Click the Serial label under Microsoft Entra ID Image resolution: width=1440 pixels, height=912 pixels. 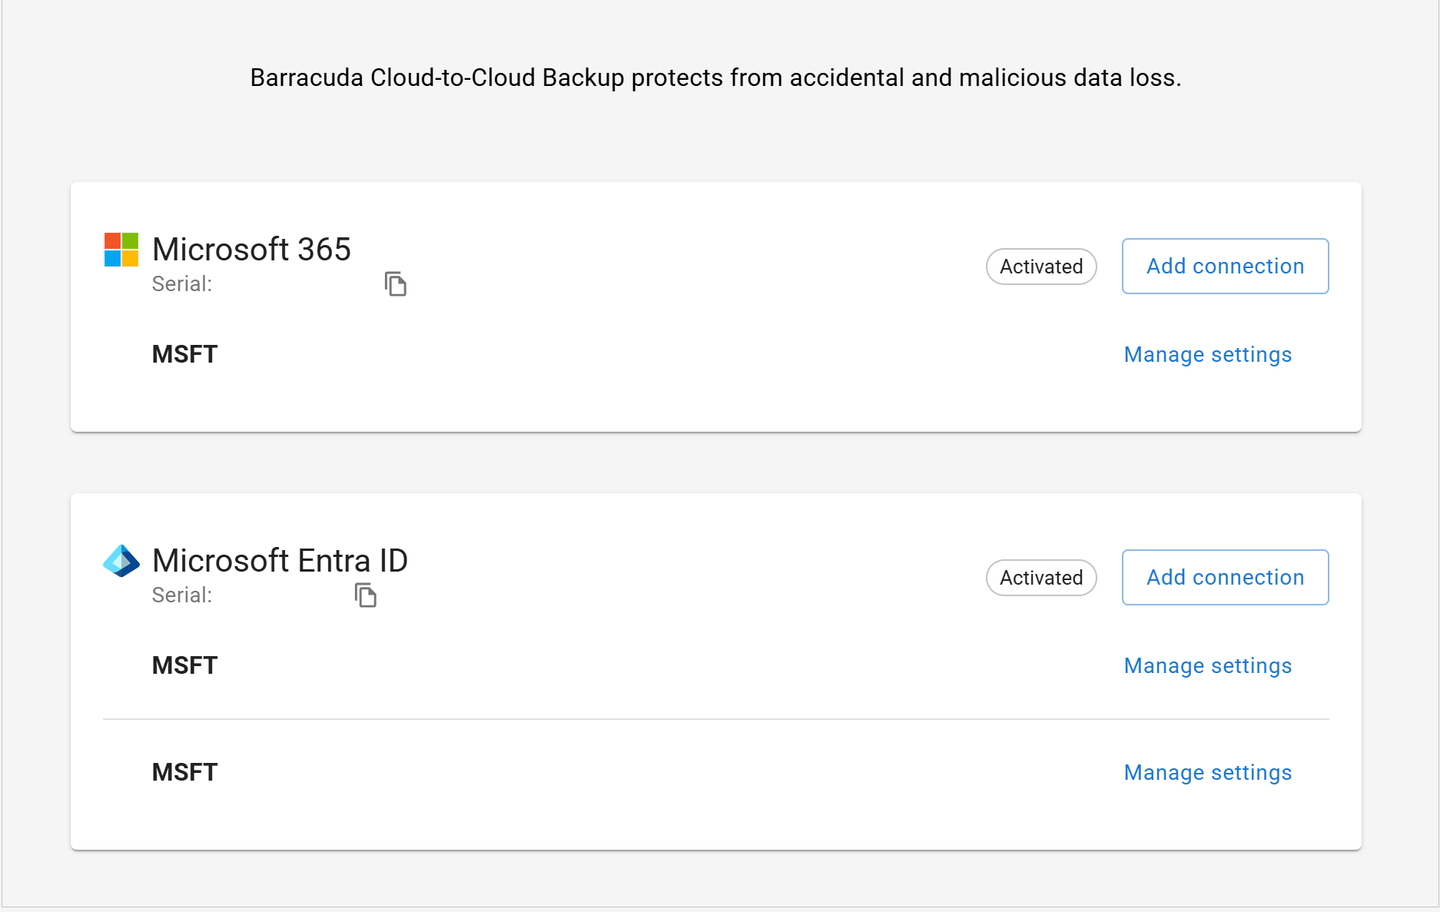182,596
